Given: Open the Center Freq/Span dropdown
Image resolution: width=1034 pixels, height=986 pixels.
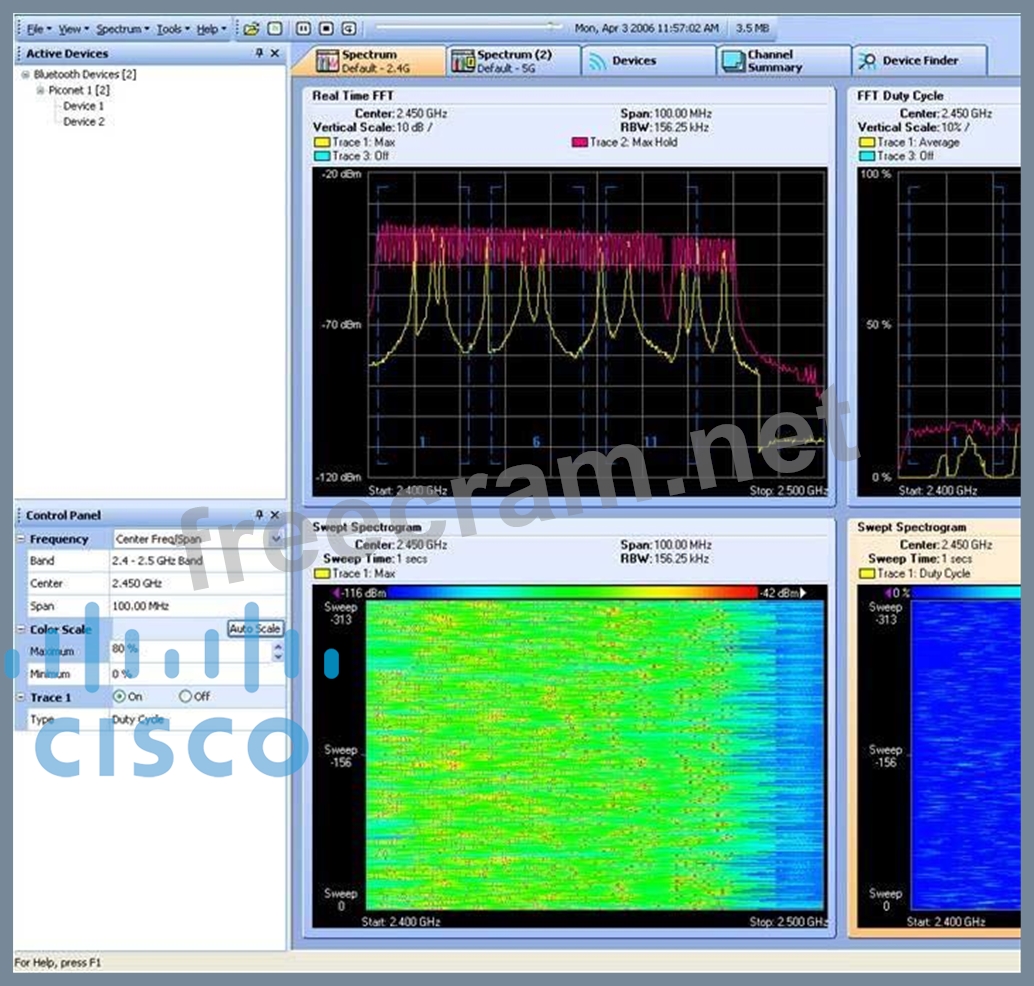Looking at the screenshot, I should click(276, 539).
